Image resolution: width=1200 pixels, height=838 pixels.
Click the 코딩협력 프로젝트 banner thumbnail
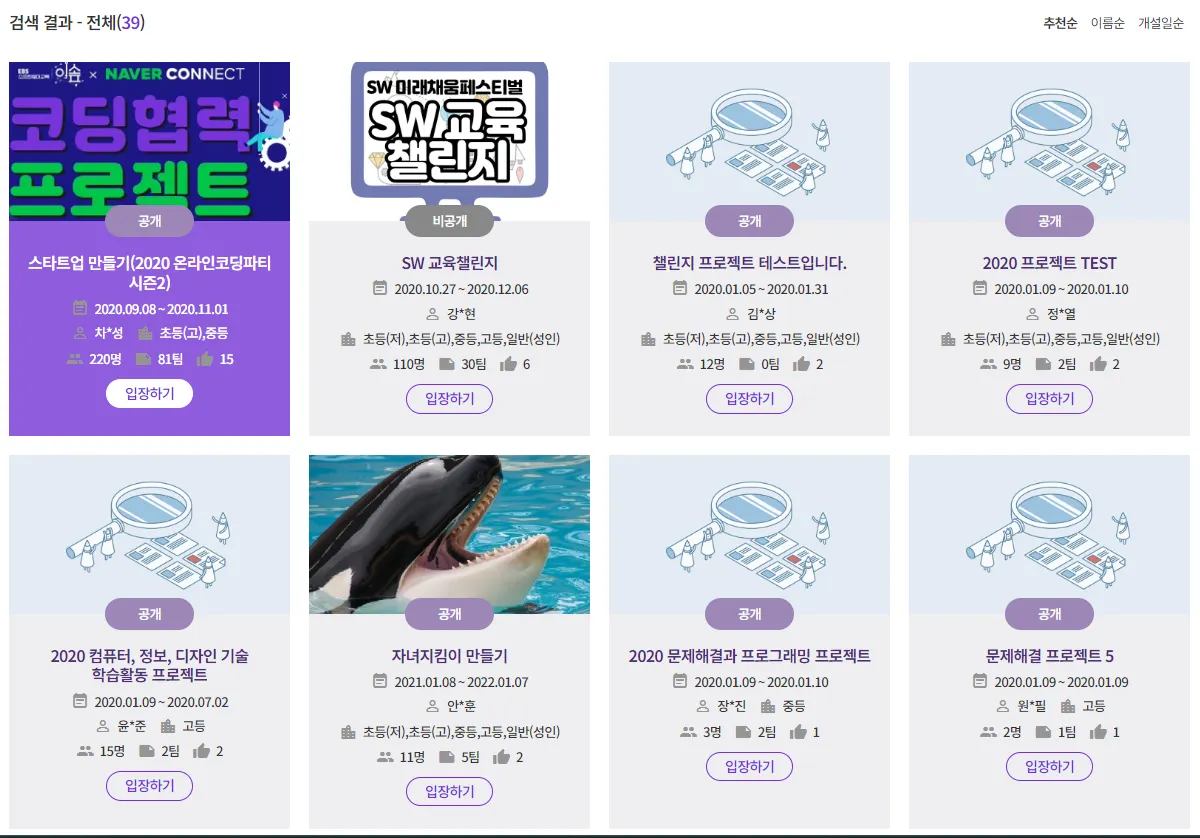(149, 141)
